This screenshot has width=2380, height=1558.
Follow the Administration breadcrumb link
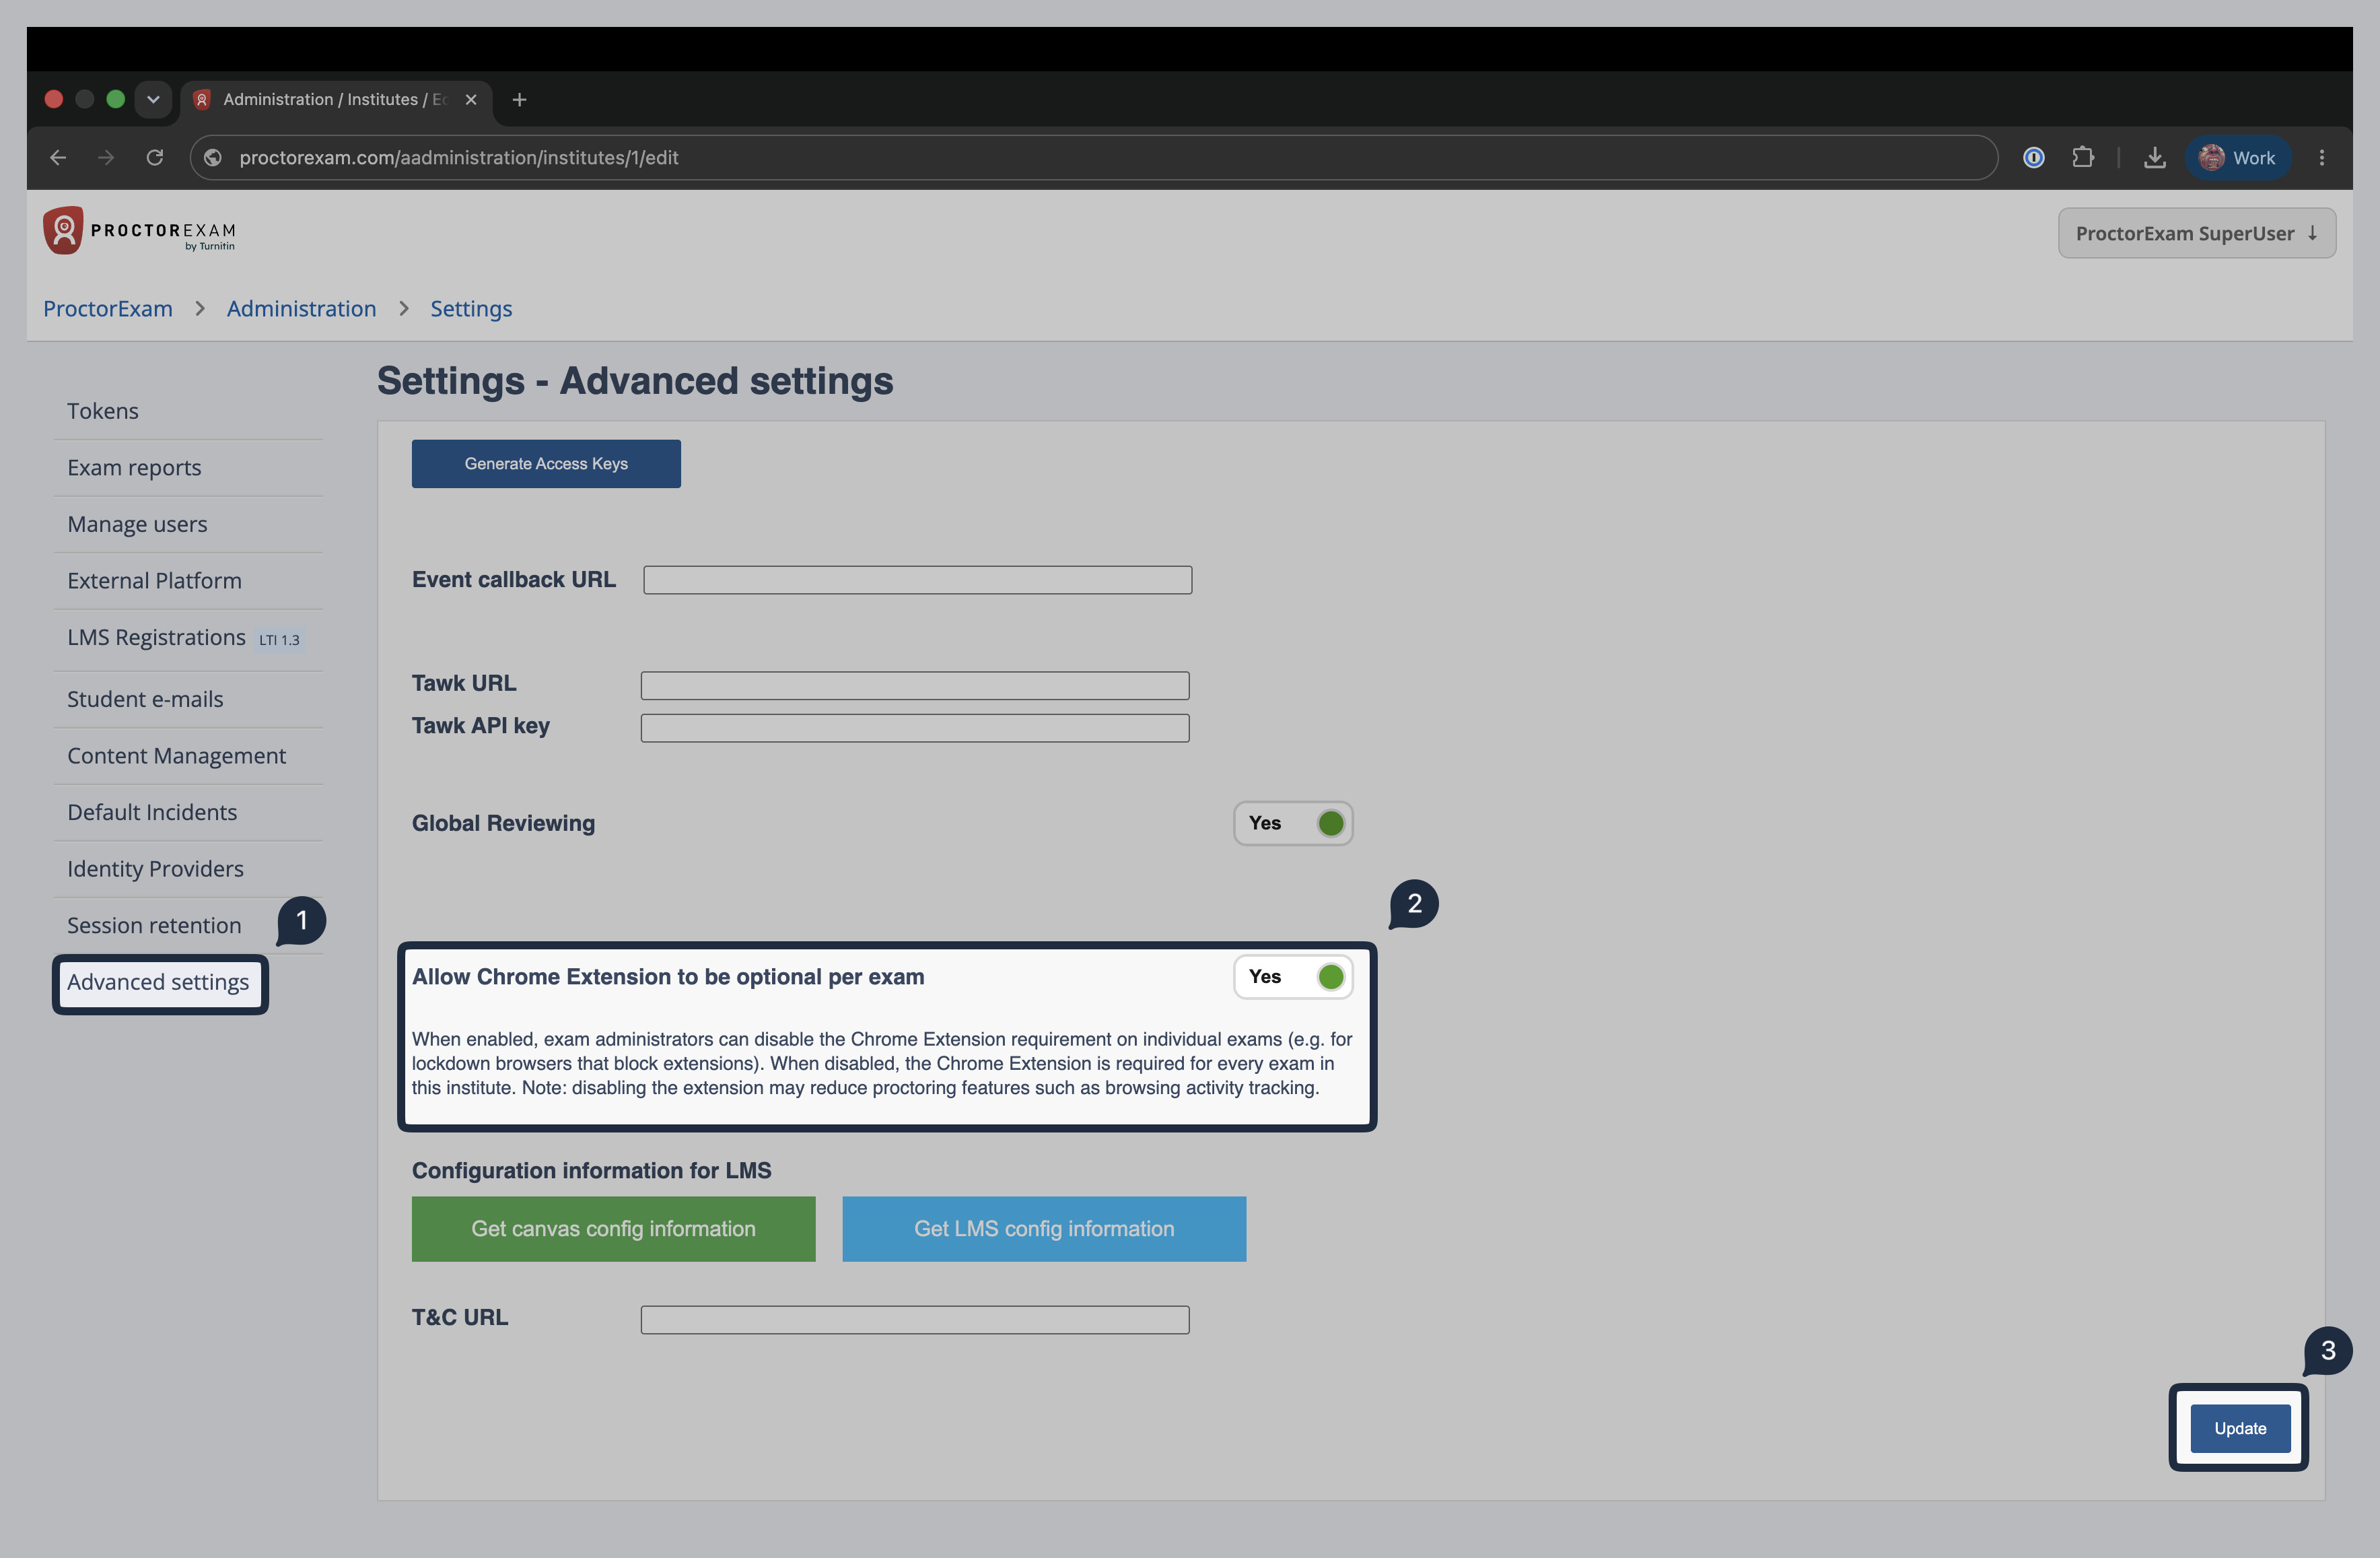[x=301, y=309]
